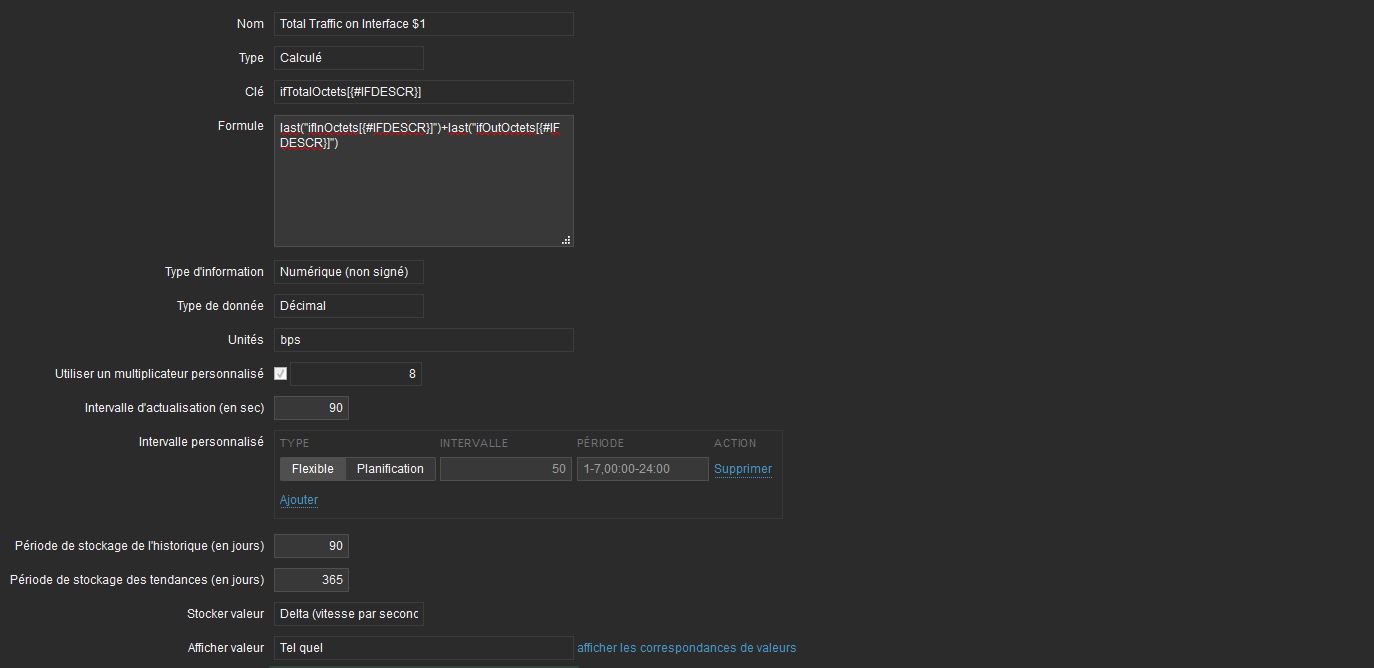
Task: Click the ACTION column header
Action: (x=735, y=443)
